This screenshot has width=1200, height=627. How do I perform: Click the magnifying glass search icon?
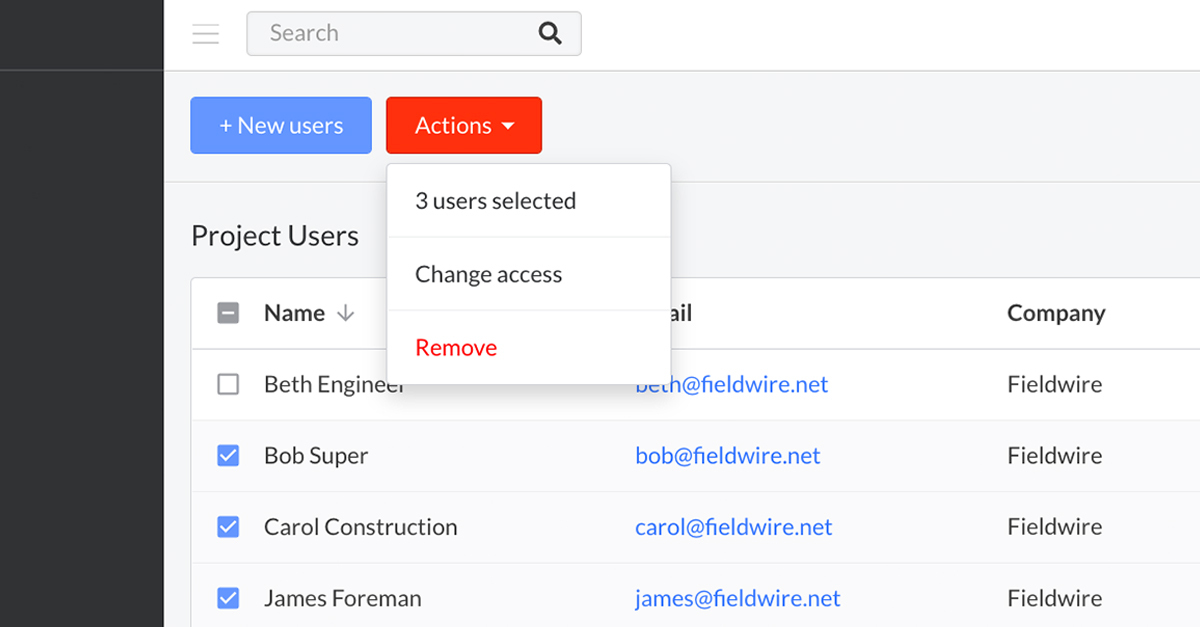550,34
